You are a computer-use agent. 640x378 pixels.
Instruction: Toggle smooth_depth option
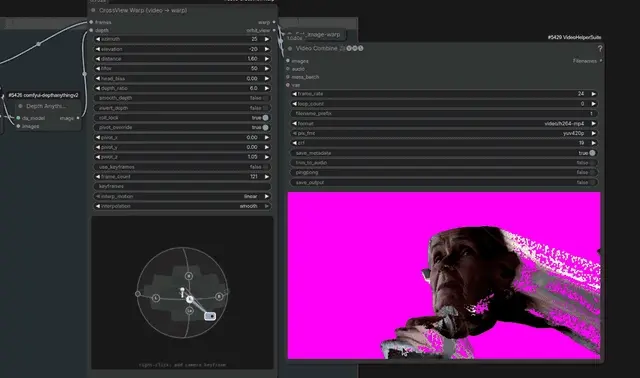tap(182, 98)
